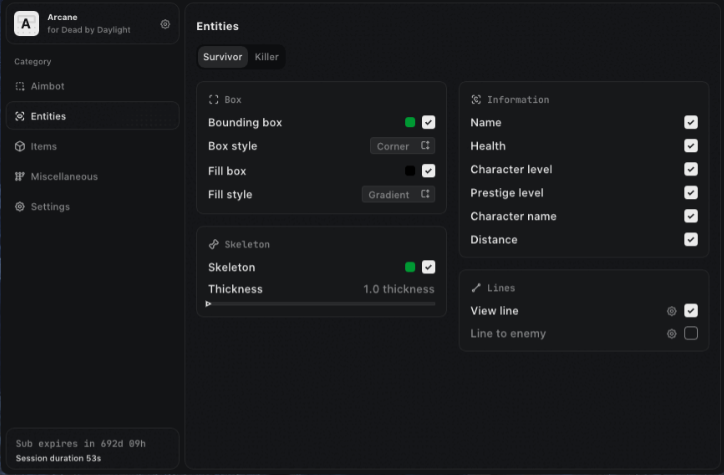Screen dimensions: 724x475
Task: Click the Miscellaneous icon in sidebar
Action: (20, 177)
